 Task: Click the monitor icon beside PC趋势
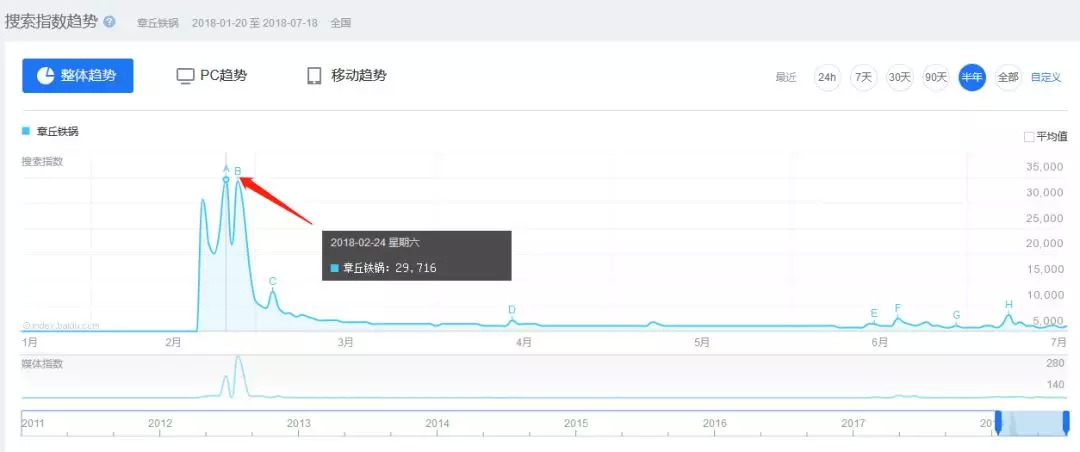click(x=185, y=76)
